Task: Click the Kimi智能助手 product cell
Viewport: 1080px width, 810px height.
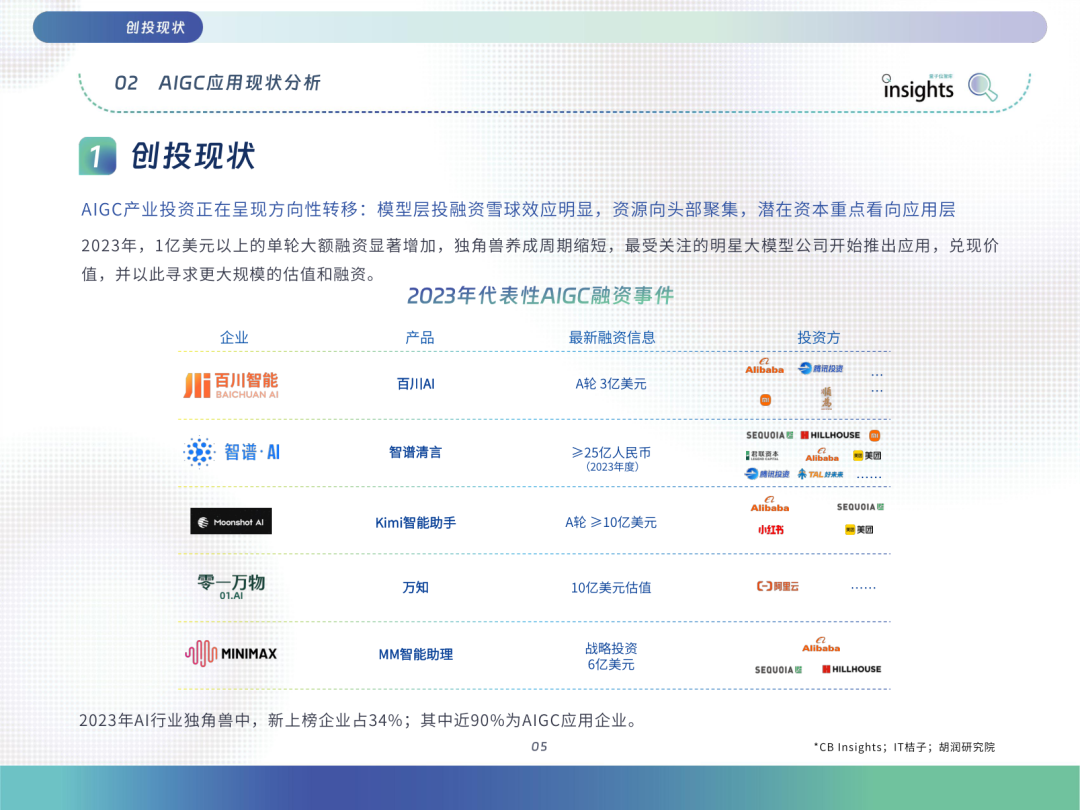Action: click(415, 523)
